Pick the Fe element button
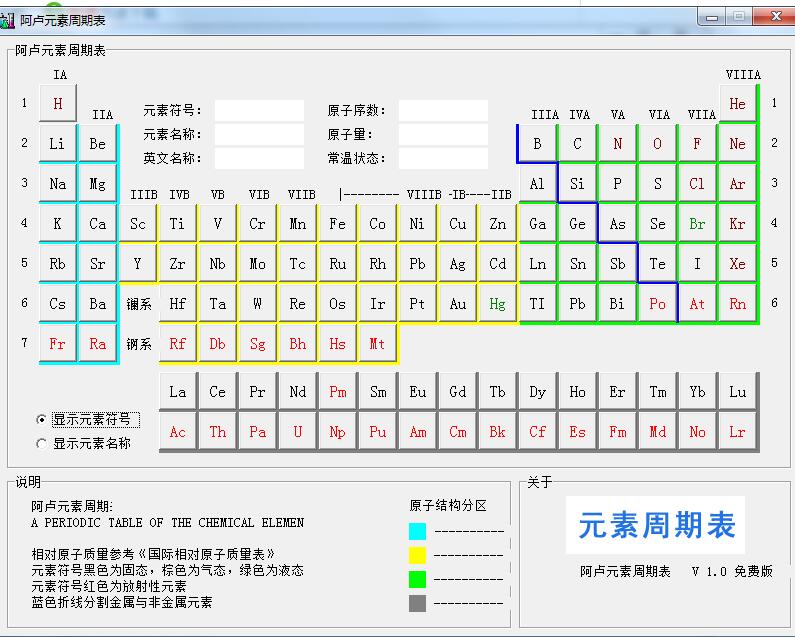The width and height of the screenshot is (795, 637). pos(338,224)
